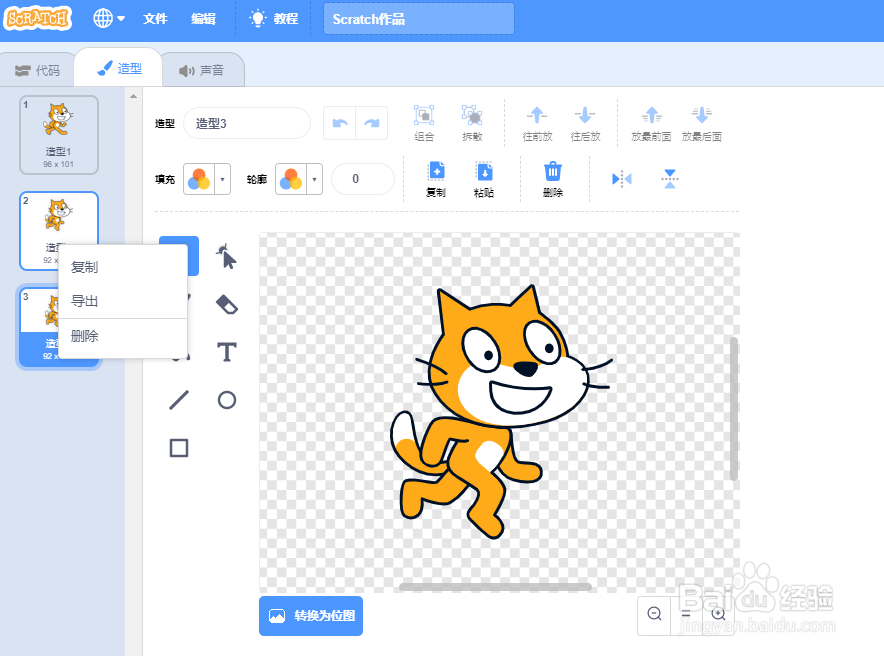Image resolution: width=884 pixels, height=656 pixels.
Task: Select the eraser tool
Action: point(227,304)
